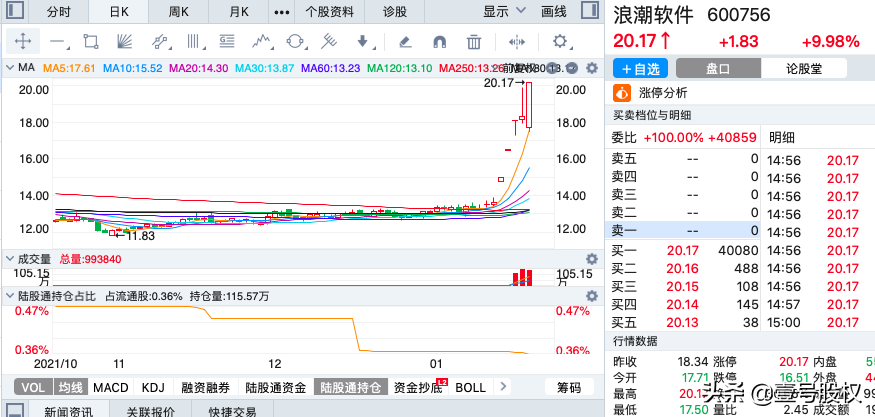The image size is (875, 417).
Task: Toggle the BOLL indicator
Action: point(470,387)
